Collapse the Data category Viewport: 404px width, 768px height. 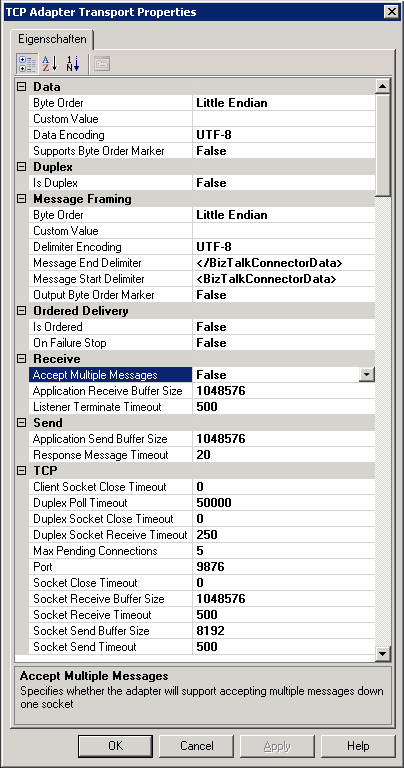[22, 87]
